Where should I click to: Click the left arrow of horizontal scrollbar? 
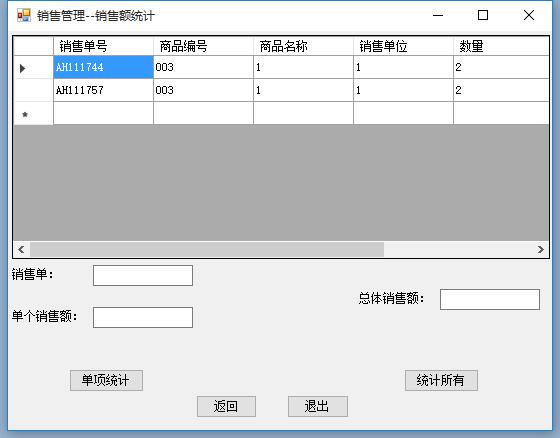tap(21, 249)
